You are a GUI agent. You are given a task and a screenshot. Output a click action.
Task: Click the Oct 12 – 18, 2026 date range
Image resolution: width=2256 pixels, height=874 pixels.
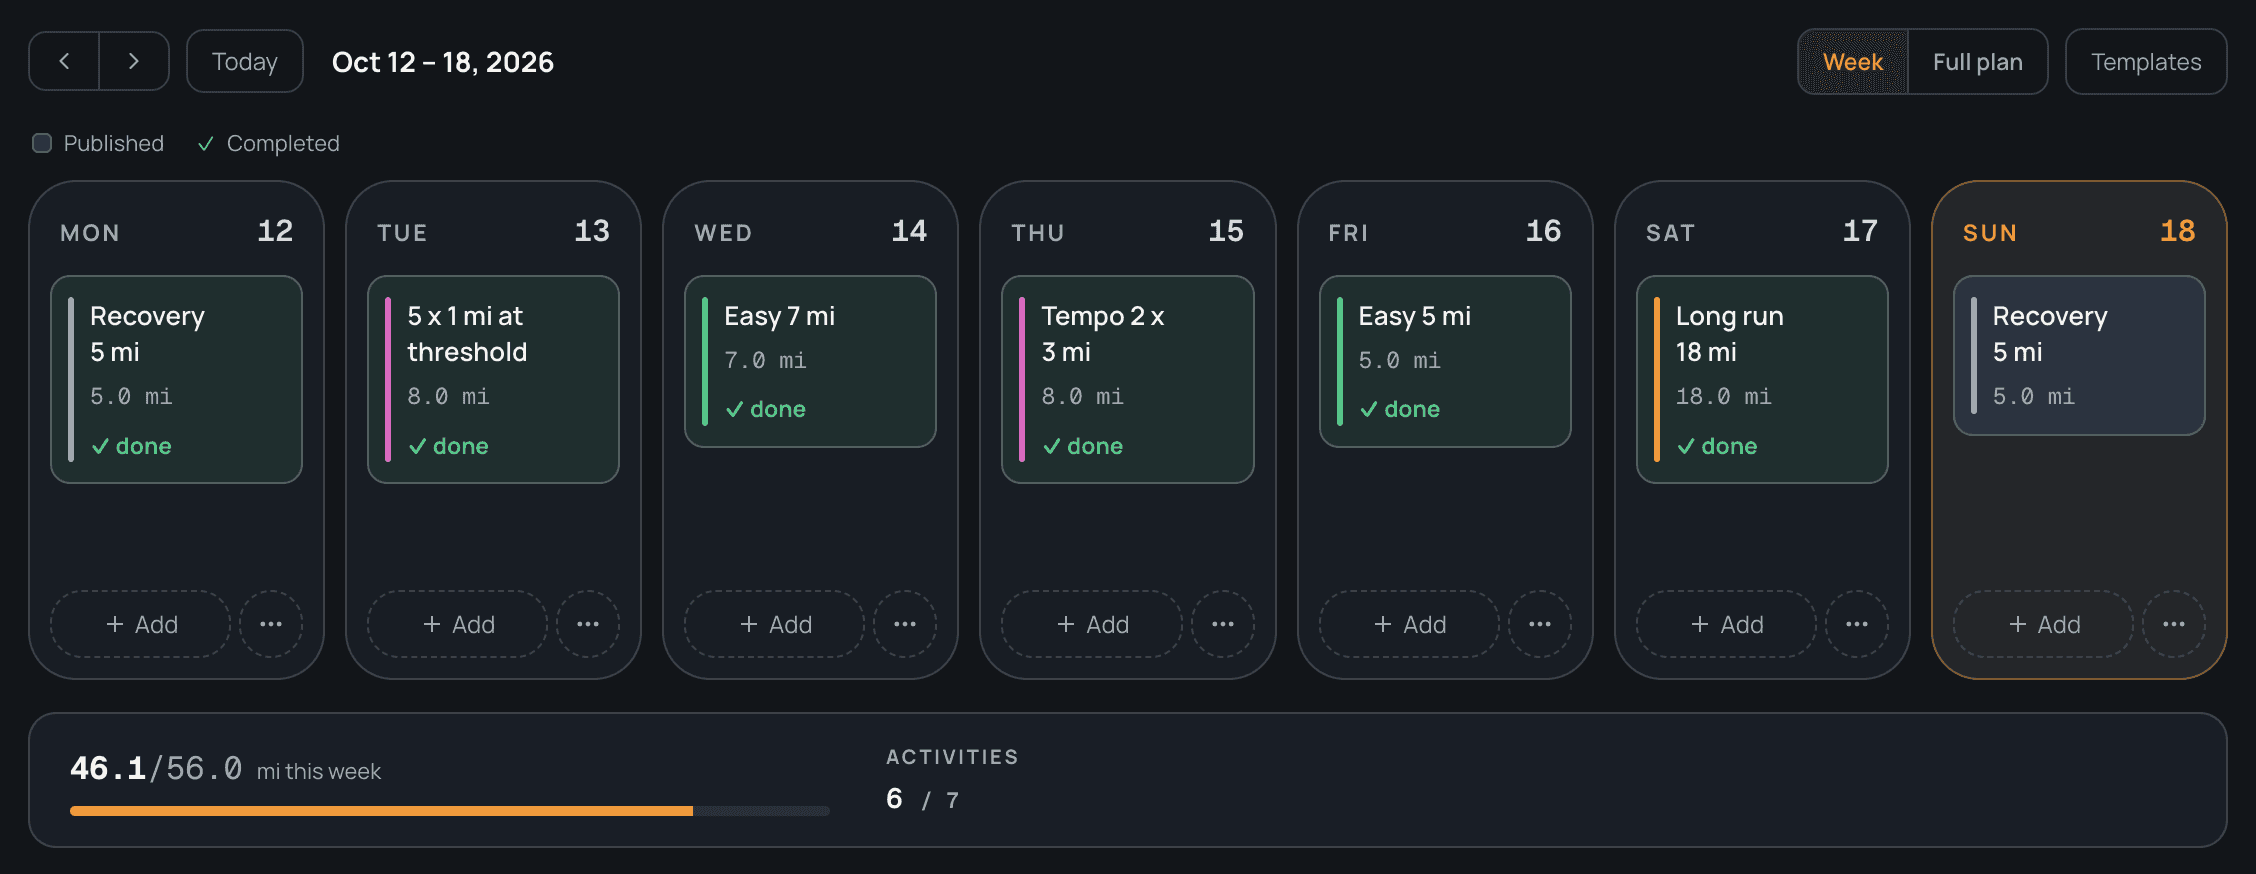pyautogui.click(x=443, y=62)
